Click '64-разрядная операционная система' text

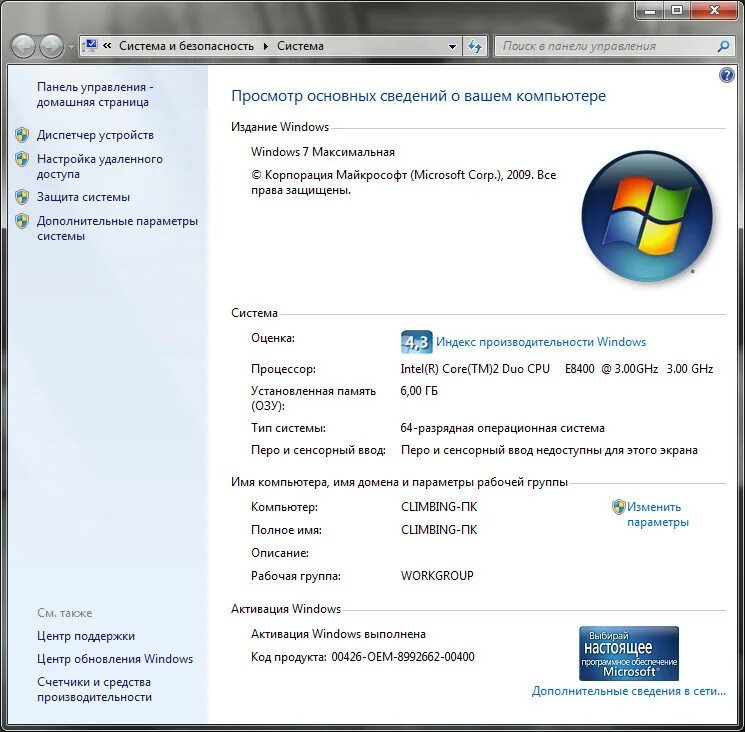point(503,428)
